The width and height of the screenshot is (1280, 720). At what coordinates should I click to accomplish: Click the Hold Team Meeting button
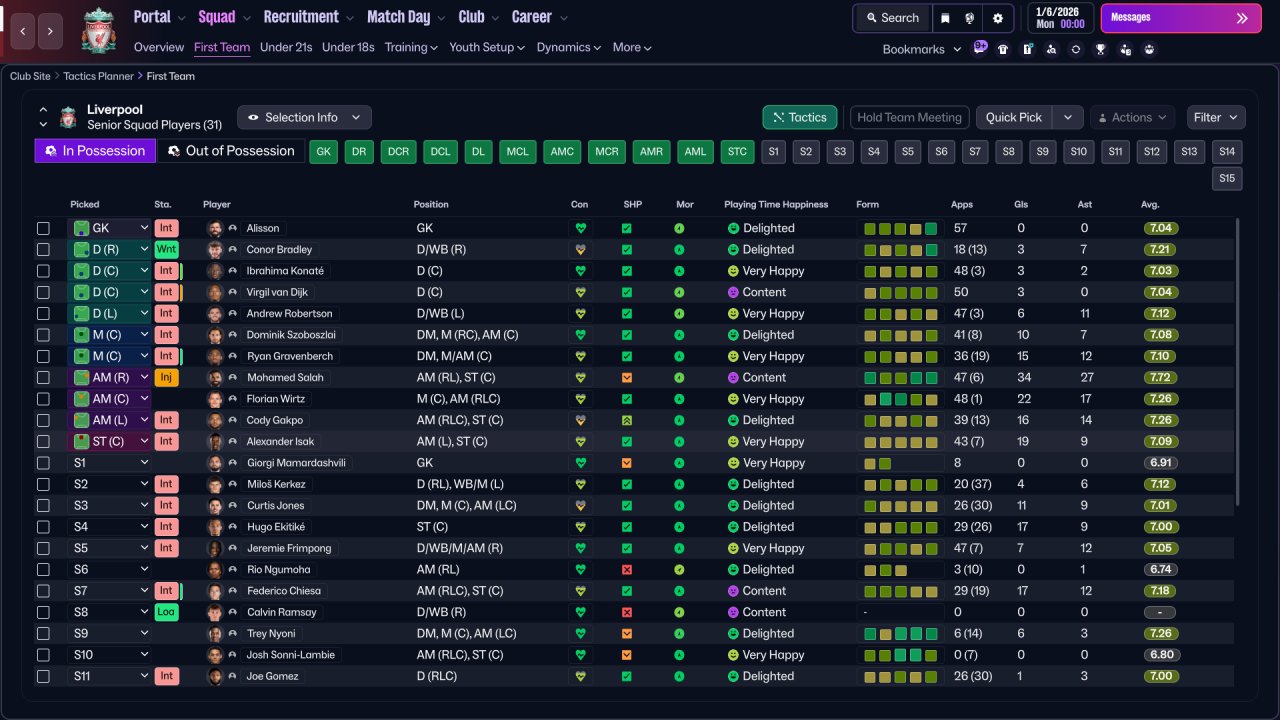(909, 117)
